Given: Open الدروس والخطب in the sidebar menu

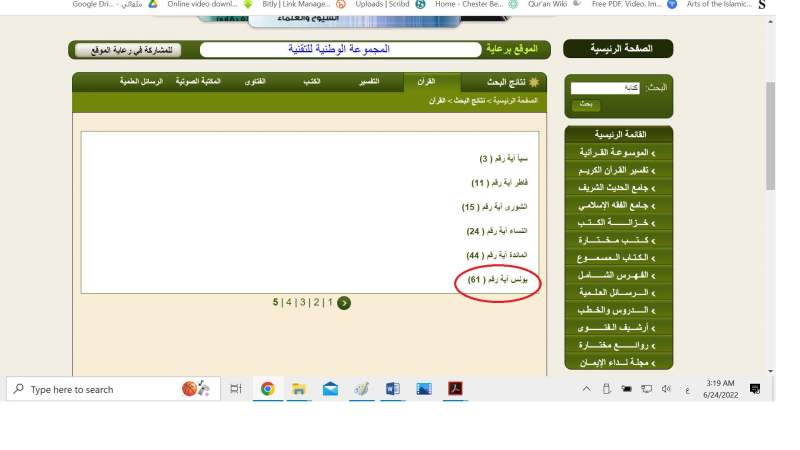Looking at the screenshot, I should (618, 310).
